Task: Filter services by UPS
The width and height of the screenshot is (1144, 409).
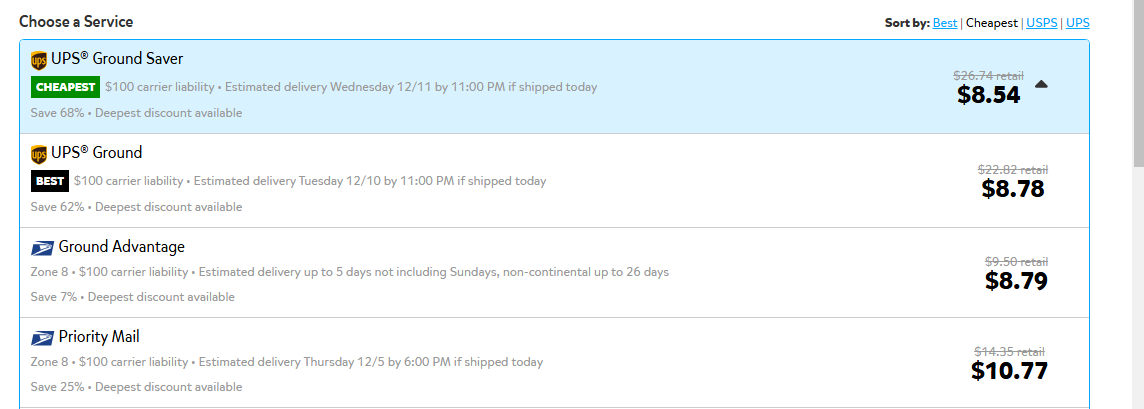Action: click(1078, 23)
